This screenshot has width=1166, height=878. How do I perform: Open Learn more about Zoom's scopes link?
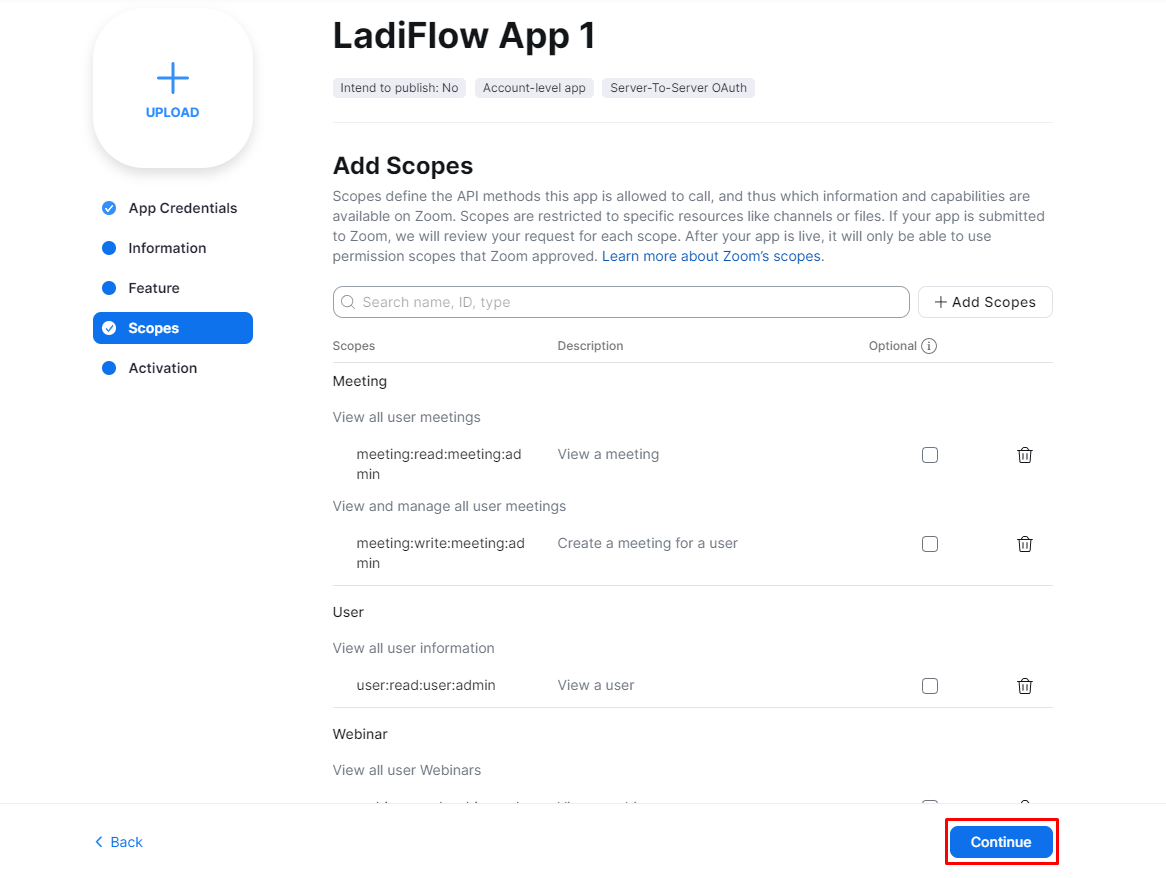[712, 256]
